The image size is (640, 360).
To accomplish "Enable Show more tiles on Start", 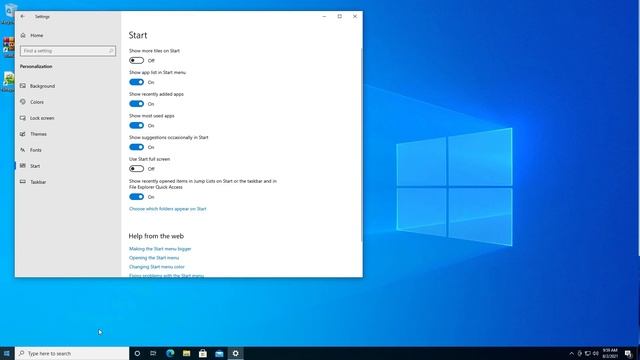I will point(136,60).
